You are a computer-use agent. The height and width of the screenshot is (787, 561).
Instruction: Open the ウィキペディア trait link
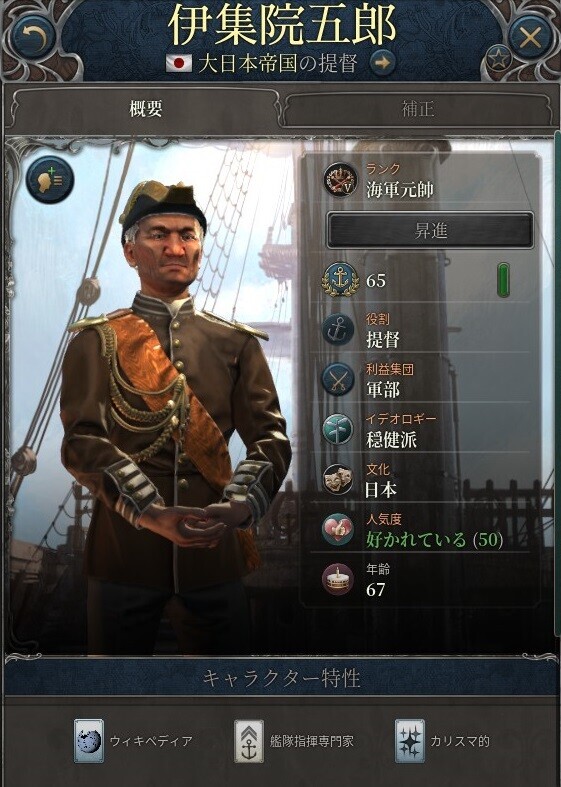click(151, 741)
